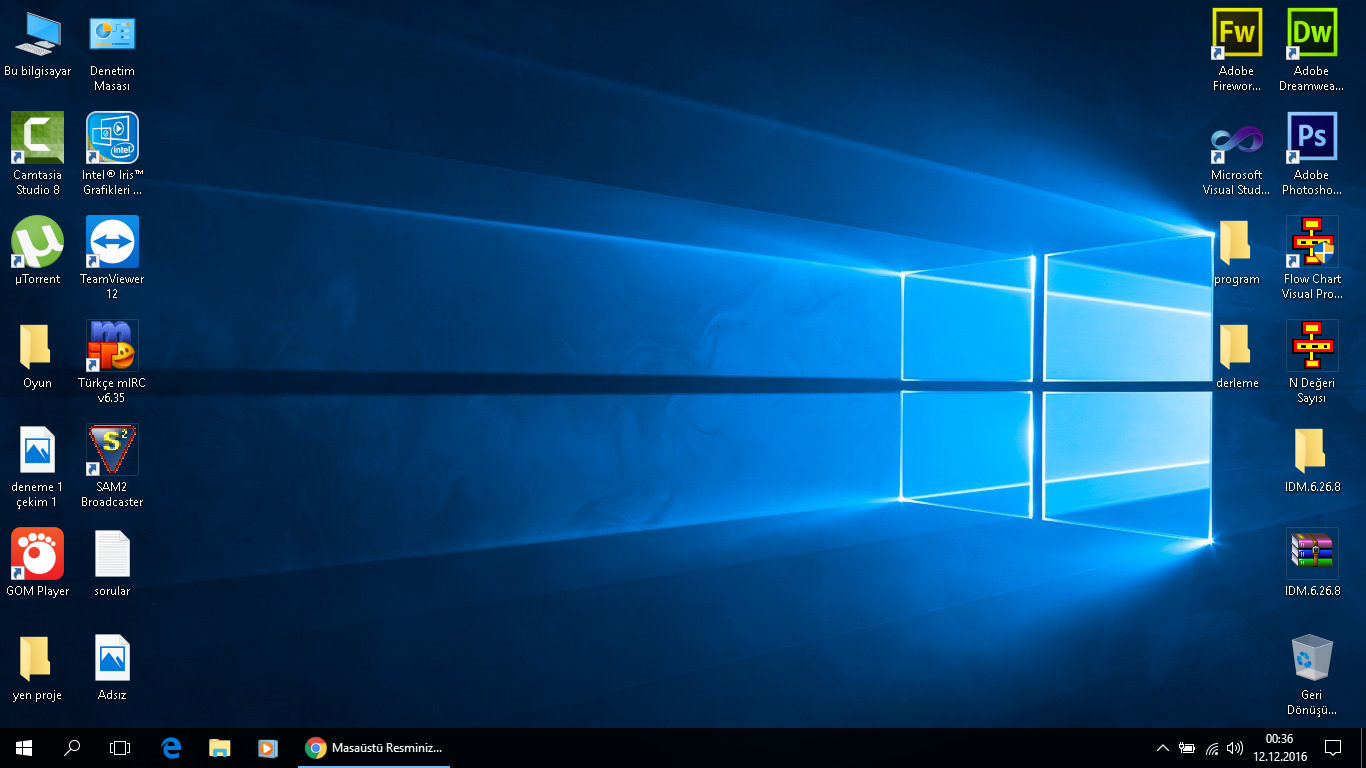Image resolution: width=1366 pixels, height=768 pixels.
Task: Select the TeamViewer 12 shortcut
Action: (x=112, y=259)
